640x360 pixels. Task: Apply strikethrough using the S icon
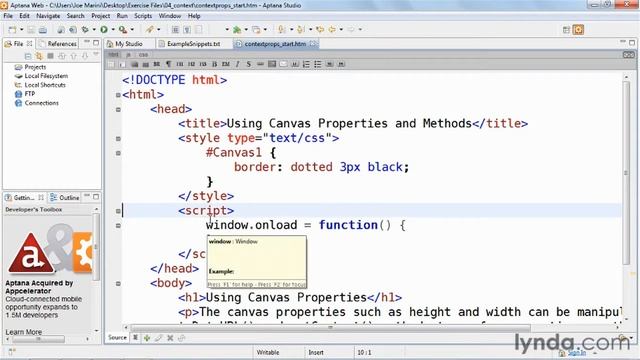(x=249, y=64)
